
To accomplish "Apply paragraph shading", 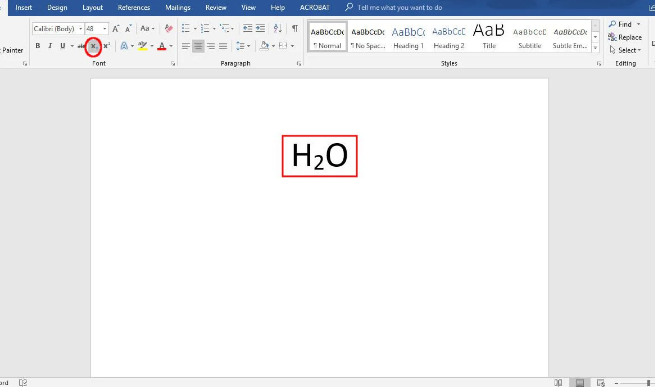I will tap(264, 46).
